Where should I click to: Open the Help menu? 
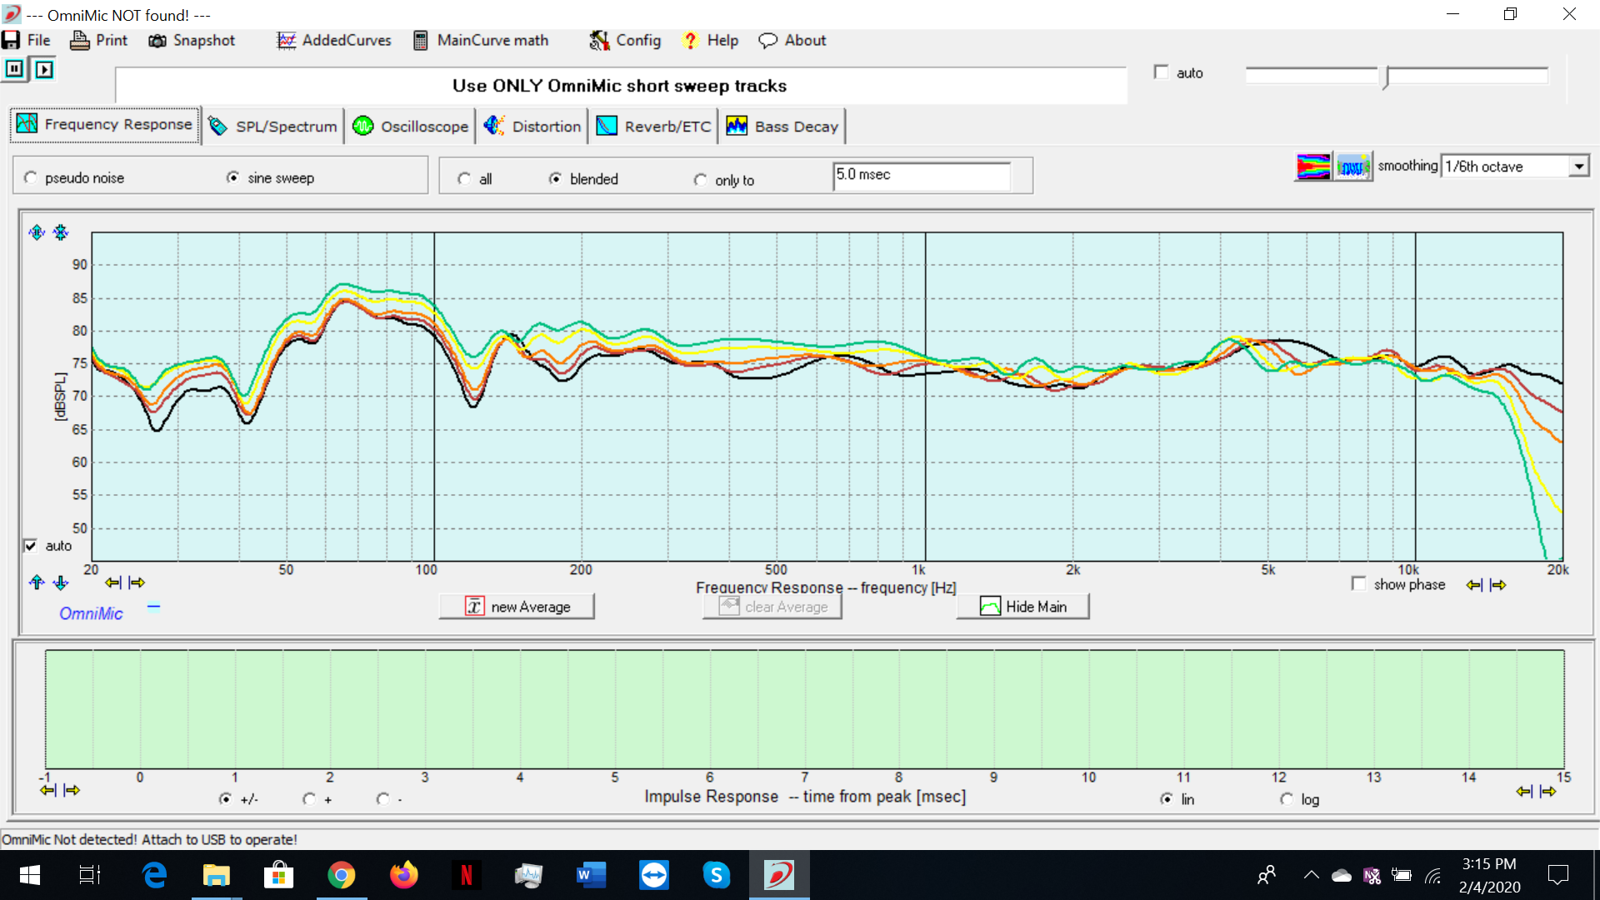(710, 40)
